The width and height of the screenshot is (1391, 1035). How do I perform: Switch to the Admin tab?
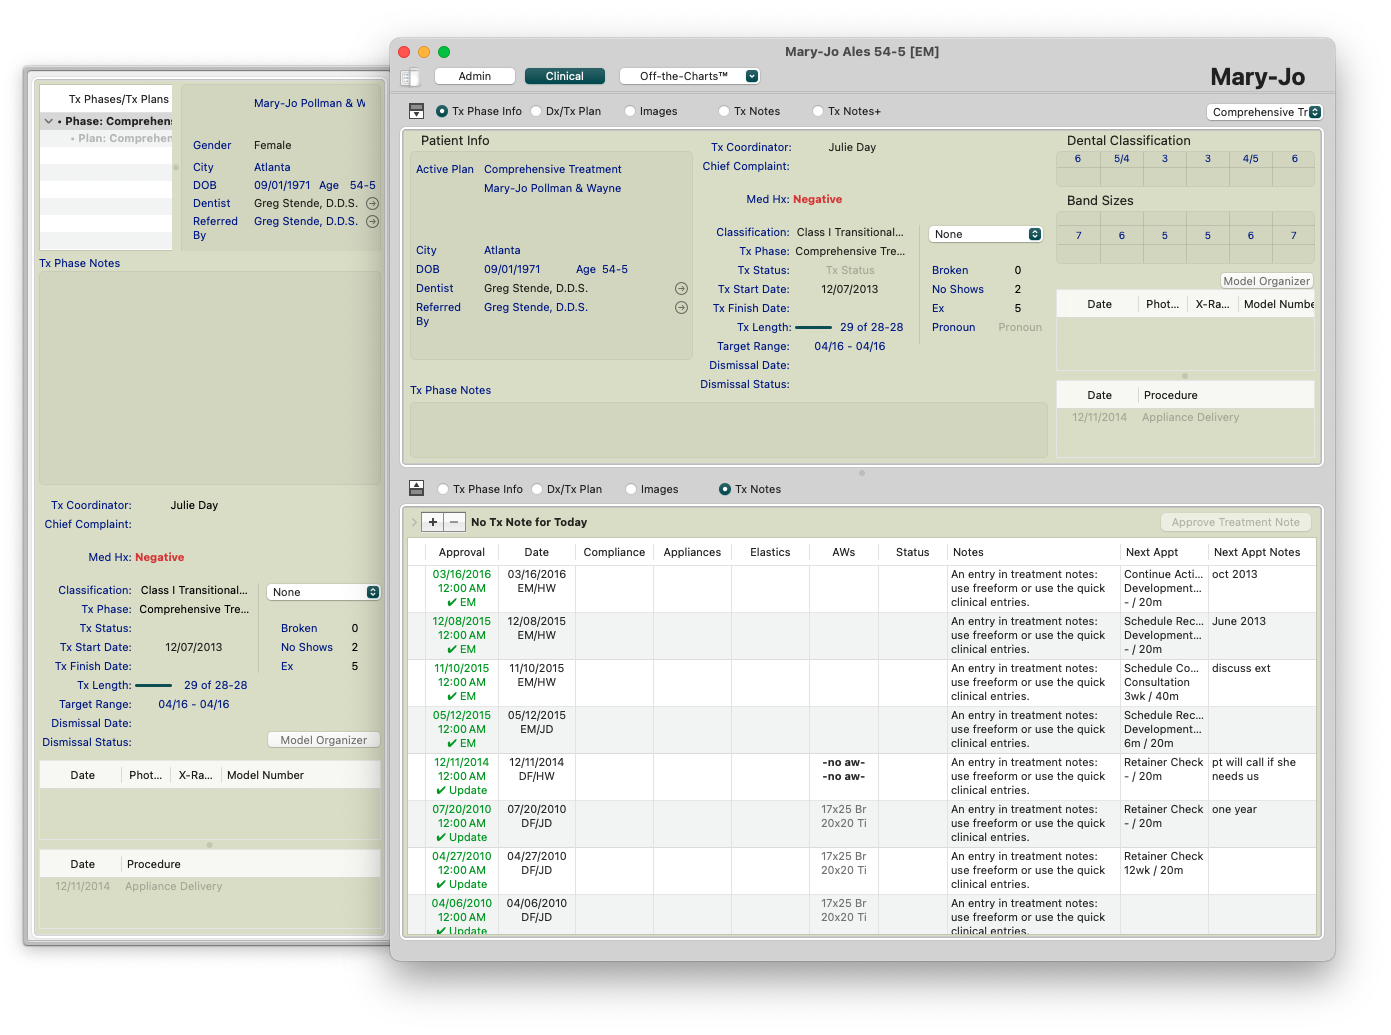point(475,76)
